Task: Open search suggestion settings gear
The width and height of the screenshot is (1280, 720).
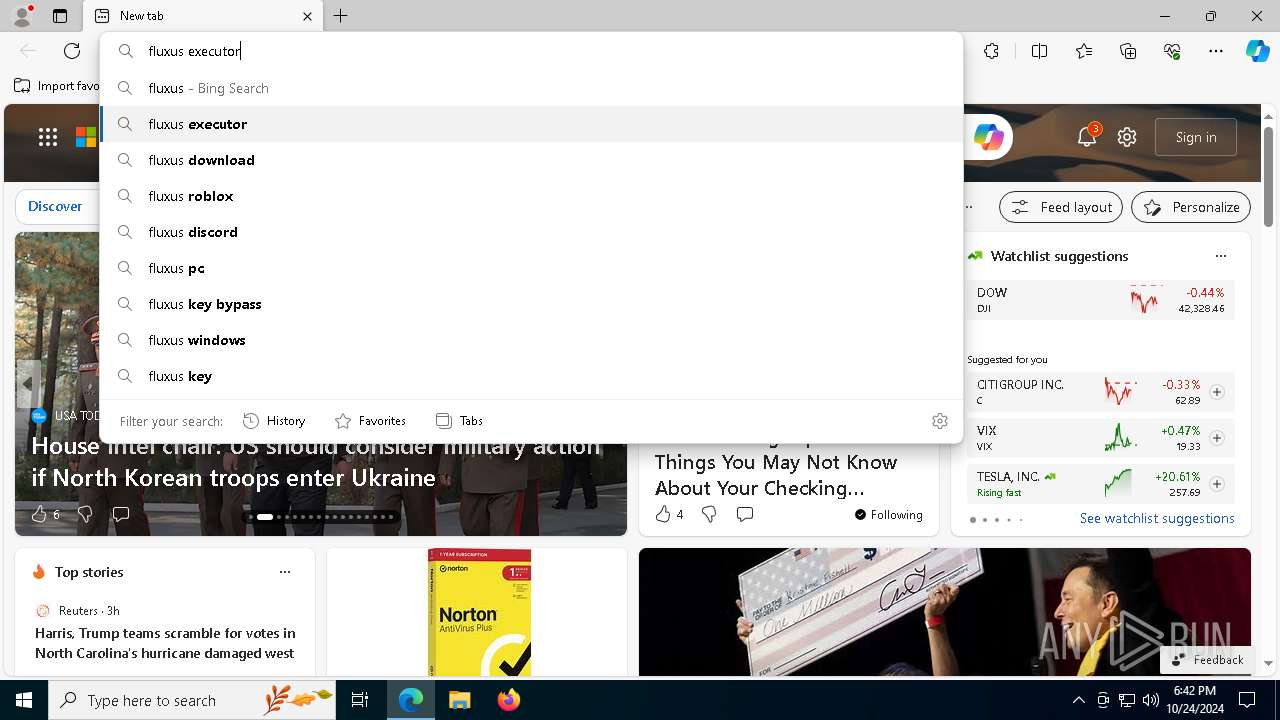Action: [x=939, y=421]
